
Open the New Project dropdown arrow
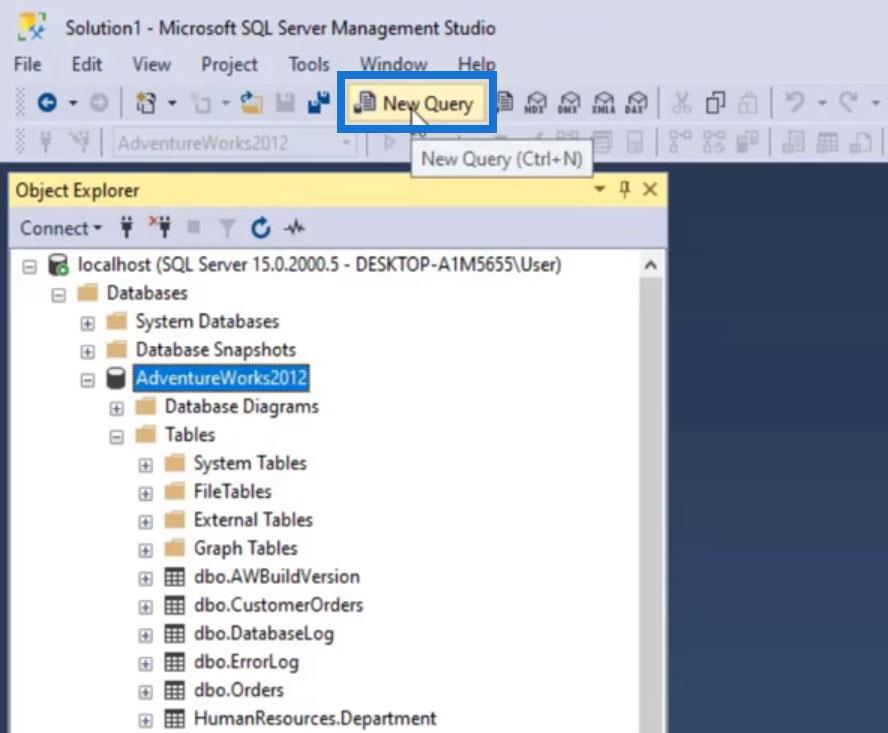(x=172, y=103)
